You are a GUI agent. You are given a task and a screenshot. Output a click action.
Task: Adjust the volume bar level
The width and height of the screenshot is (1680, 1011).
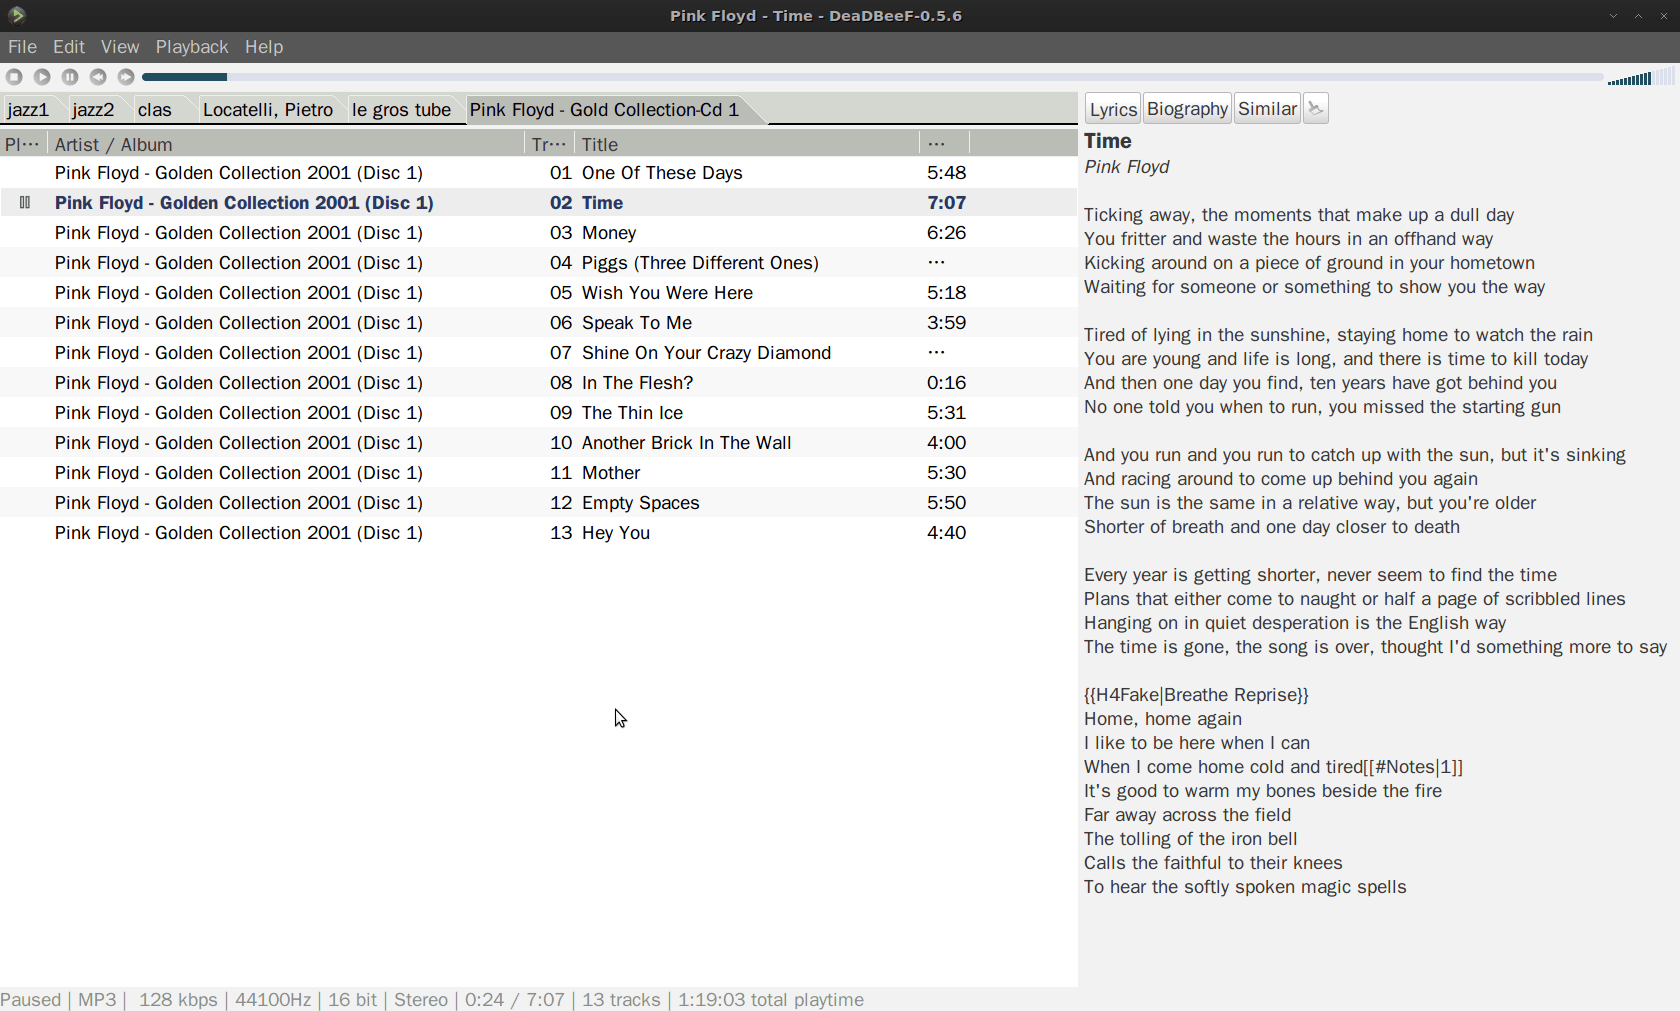pos(1640,77)
